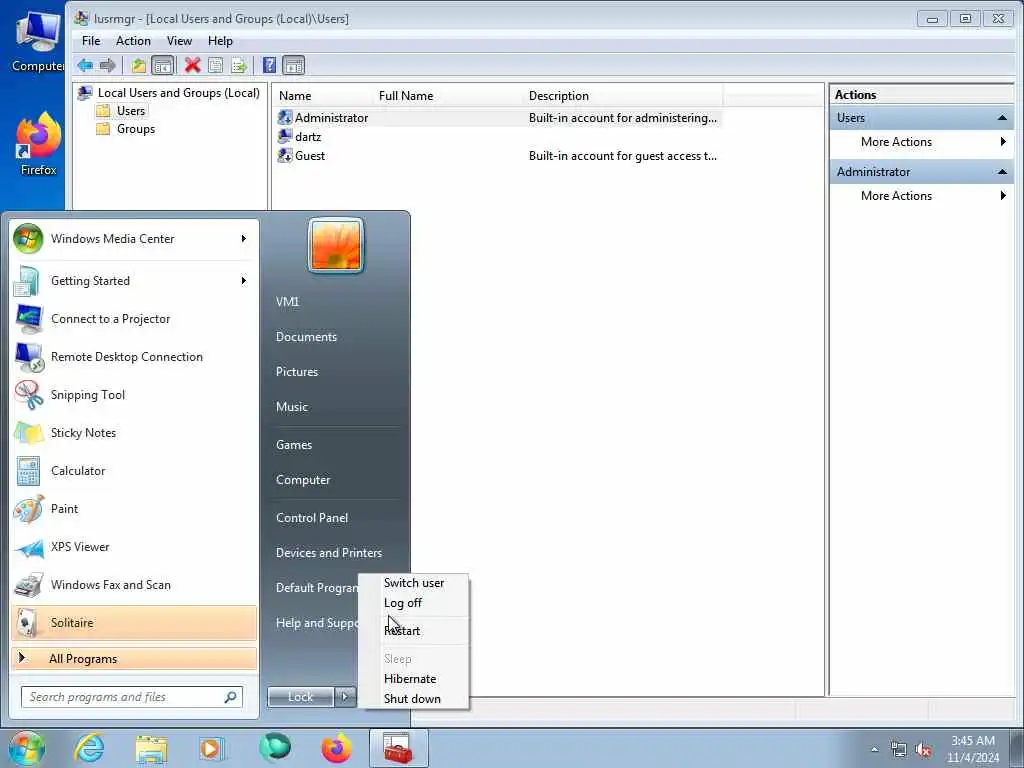Select Local Users and Groups (Local) root

pyautogui.click(x=178, y=93)
